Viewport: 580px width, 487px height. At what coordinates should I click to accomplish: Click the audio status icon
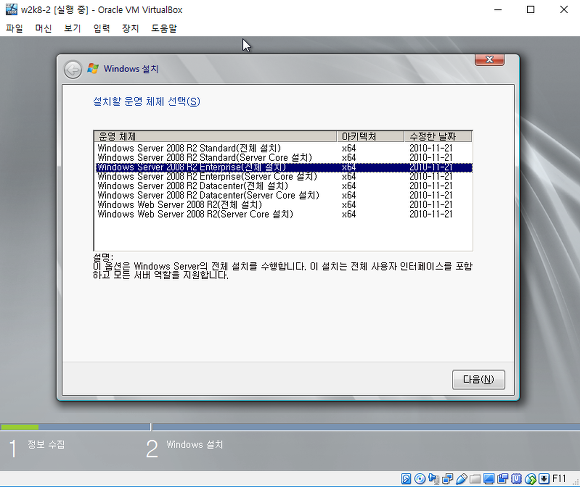(434, 479)
